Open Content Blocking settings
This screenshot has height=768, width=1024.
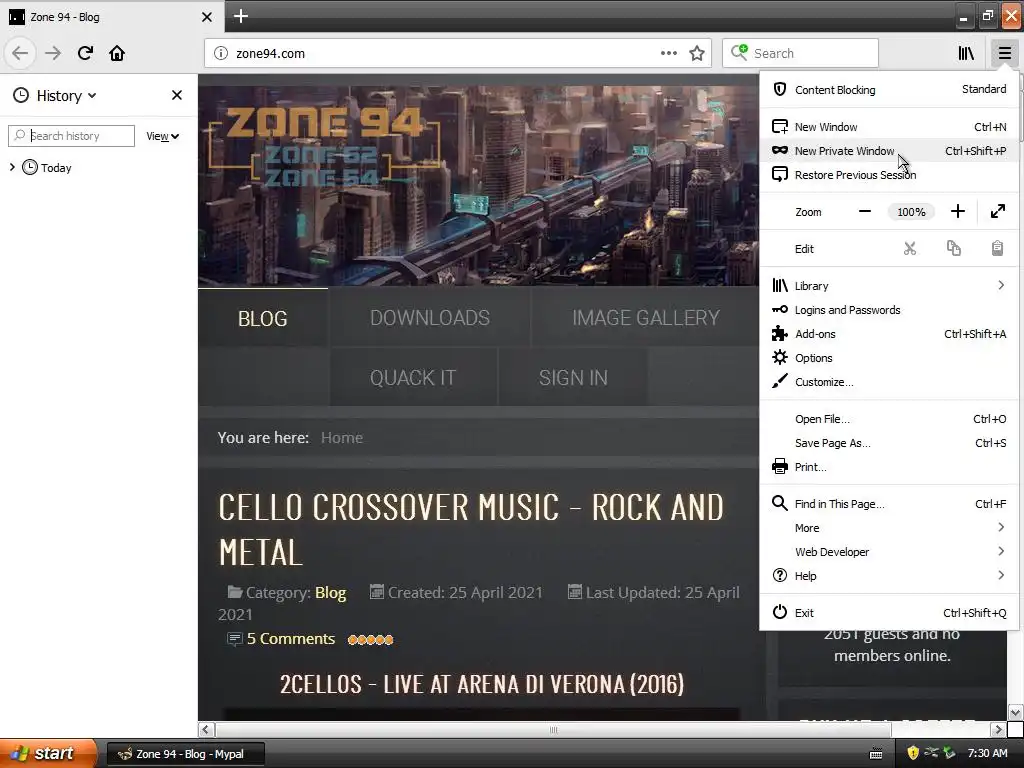pyautogui.click(x=889, y=89)
